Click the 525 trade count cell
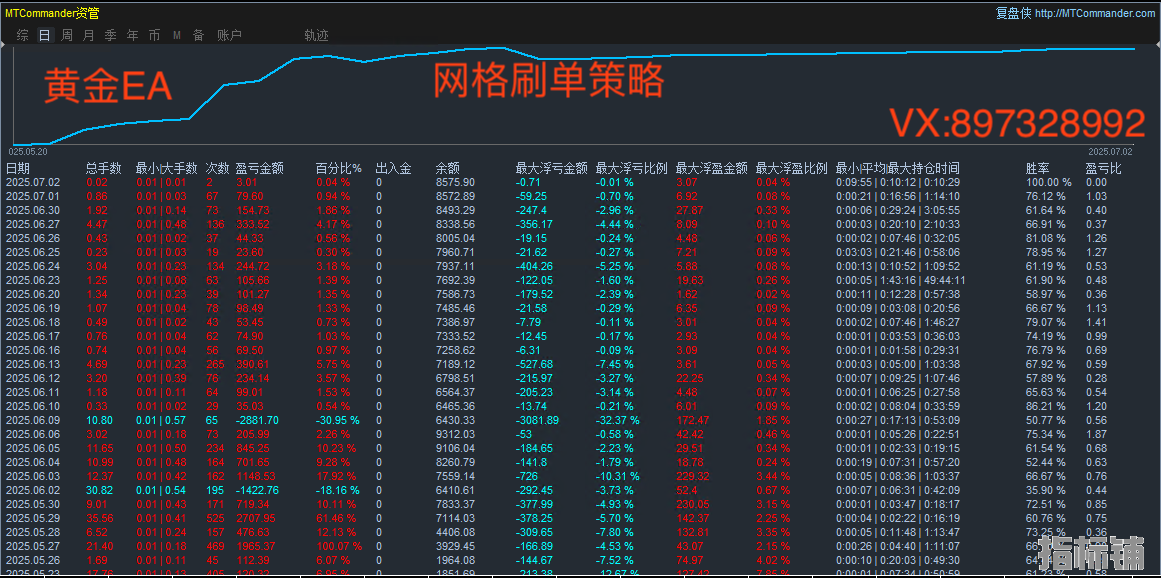Viewport: 1161px width, 578px height. 215,518
